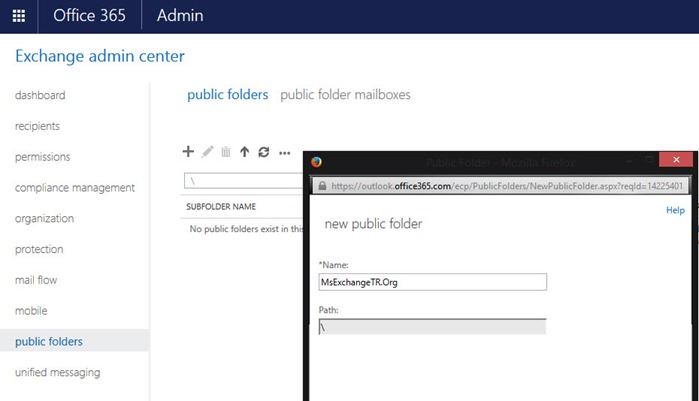Click the folder path box under toolbar
The width and height of the screenshot is (699, 401).
click(x=243, y=181)
